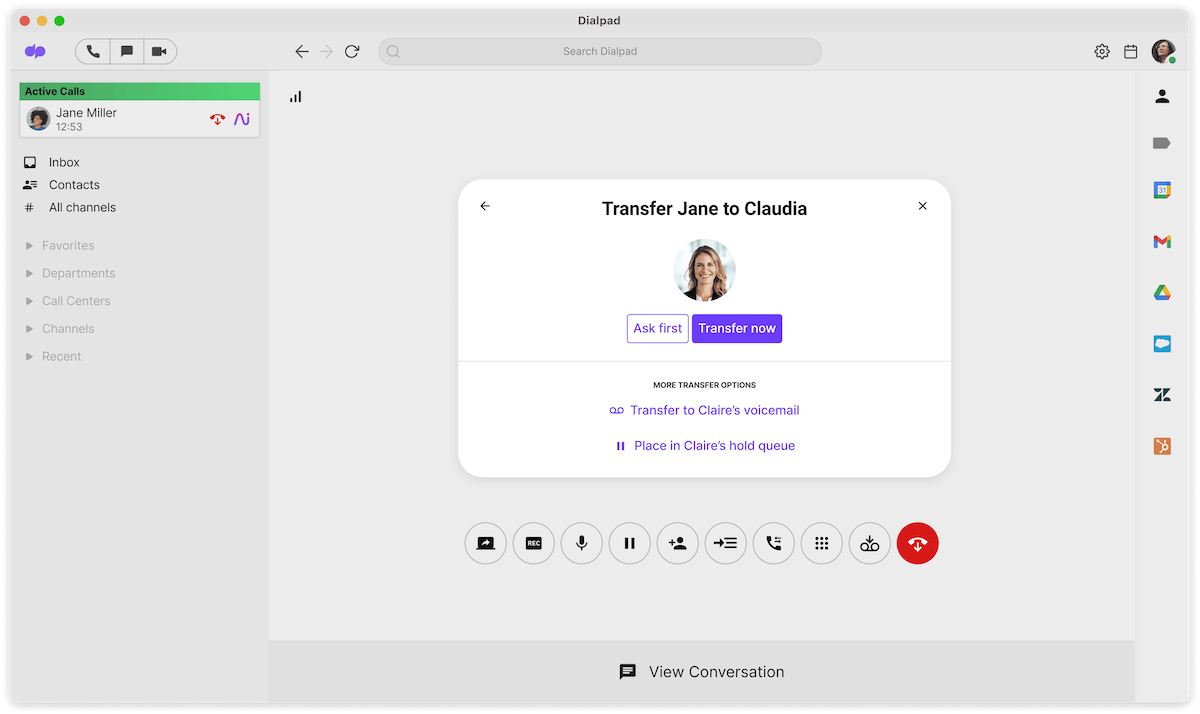Toggle the Ai transcription for Jane Miller

click(x=241, y=119)
